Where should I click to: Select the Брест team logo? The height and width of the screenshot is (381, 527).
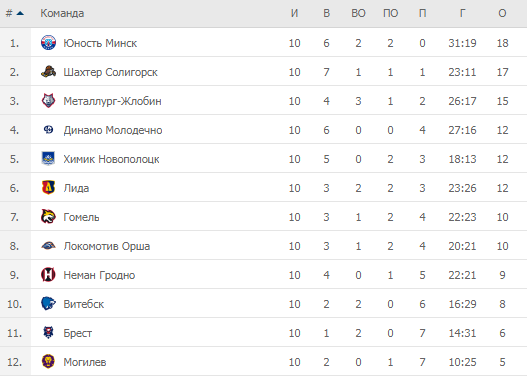click(x=48, y=333)
